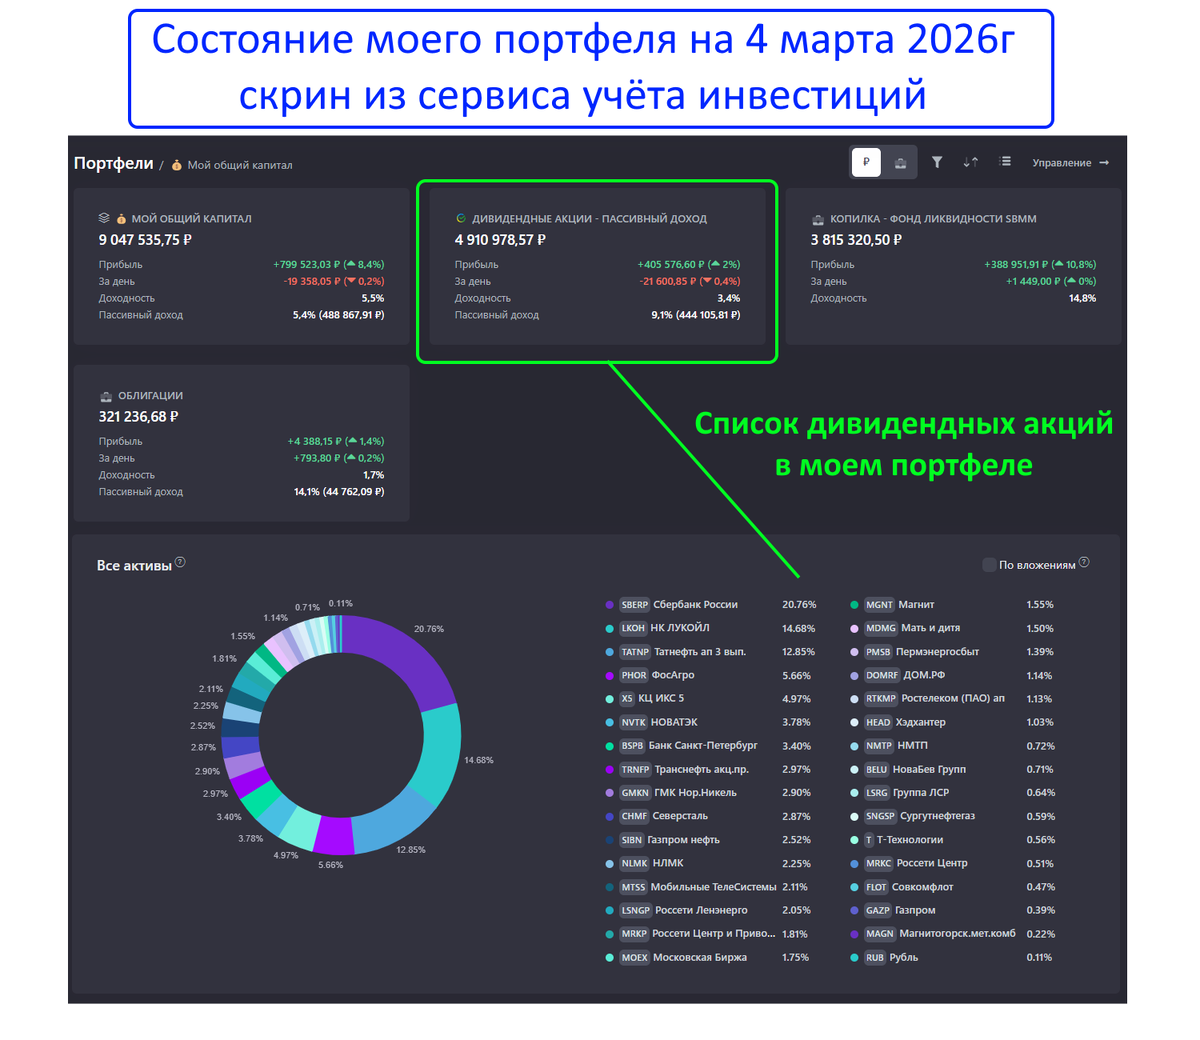This screenshot has height=1040, width=1200.
Task: Click the X5 ticker badge
Action: [627, 699]
